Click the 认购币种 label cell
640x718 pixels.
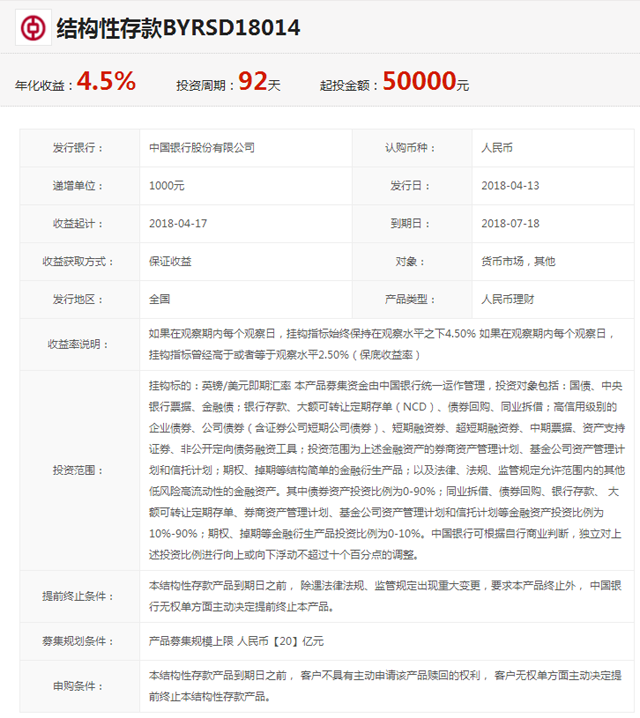(412, 148)
